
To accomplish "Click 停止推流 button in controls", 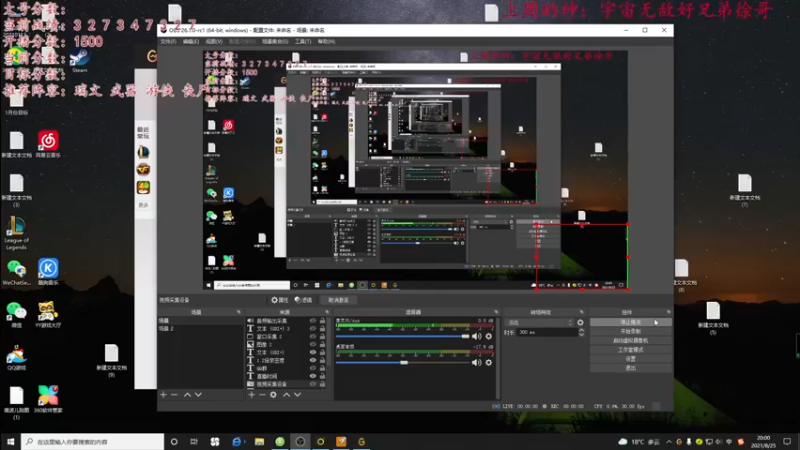I will click(x=631, y=322).
